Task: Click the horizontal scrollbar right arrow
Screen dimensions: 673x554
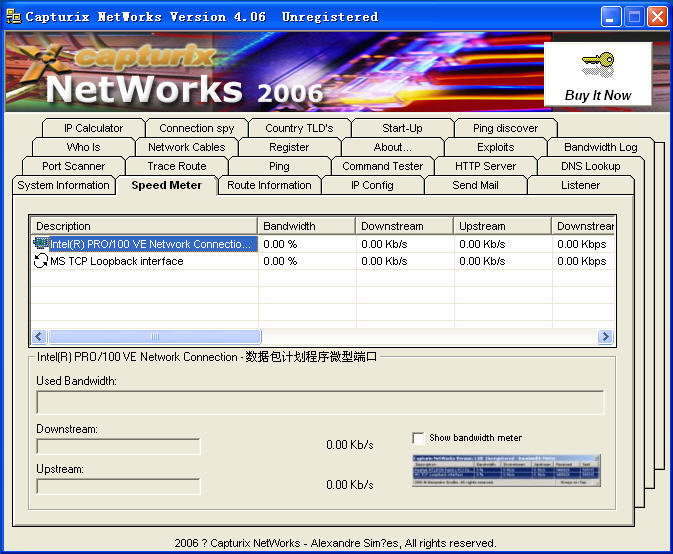Action: pos(605,336)
